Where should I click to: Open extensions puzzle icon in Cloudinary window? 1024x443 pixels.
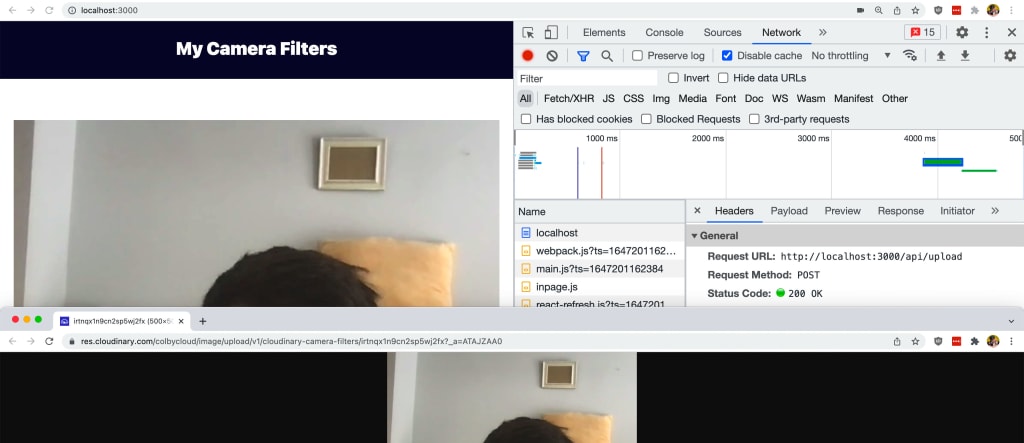pos(975,341)
